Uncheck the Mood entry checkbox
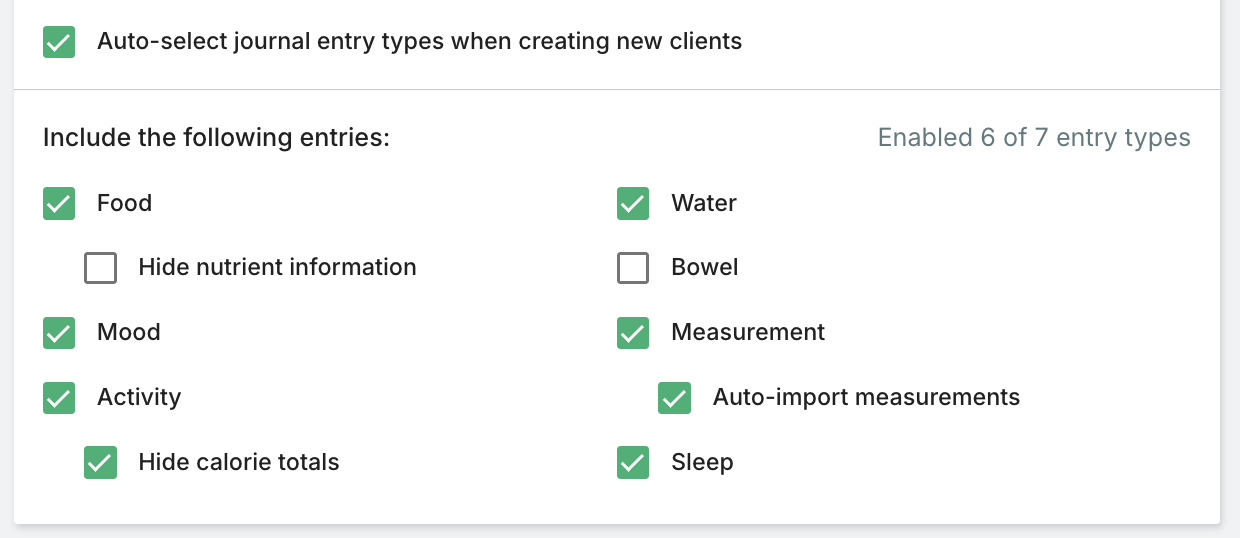Screen dimensions: 1240x538 tap(59, 332)
